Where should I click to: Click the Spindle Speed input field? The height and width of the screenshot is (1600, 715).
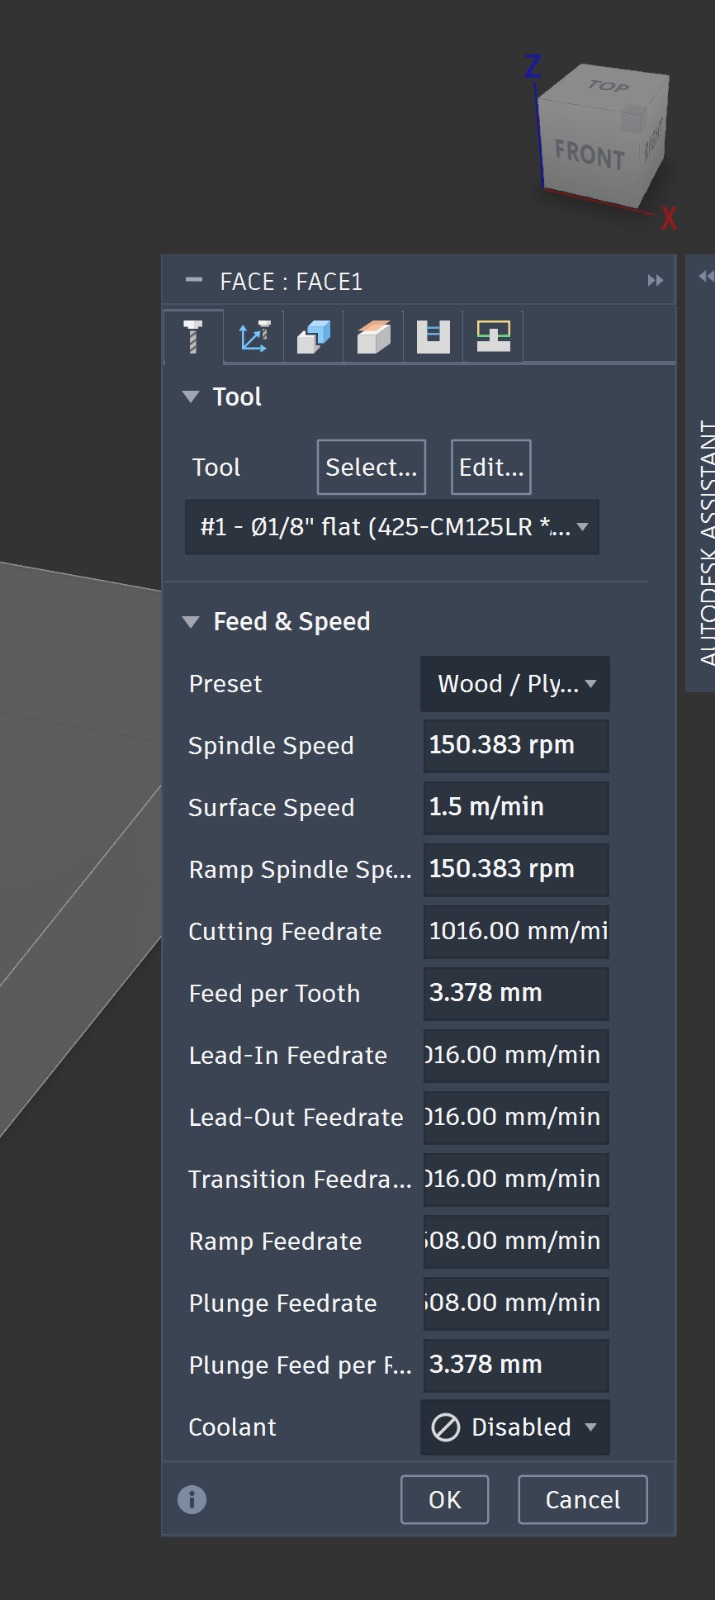(x=515, y=746)
